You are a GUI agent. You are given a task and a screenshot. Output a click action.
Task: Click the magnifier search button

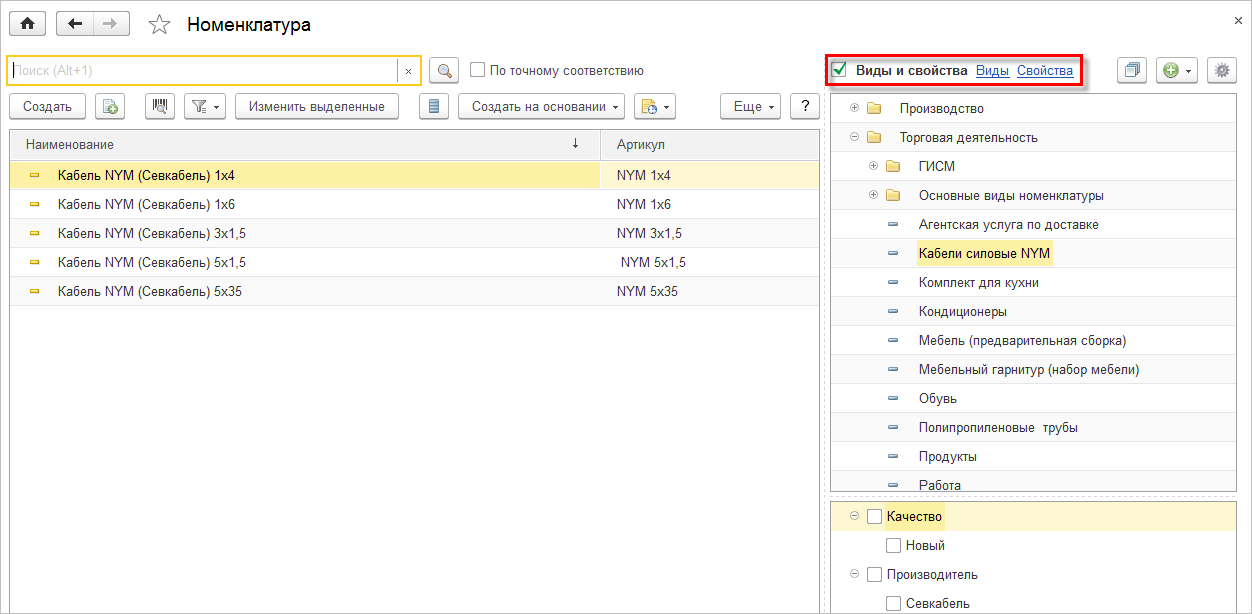[444, 71]
